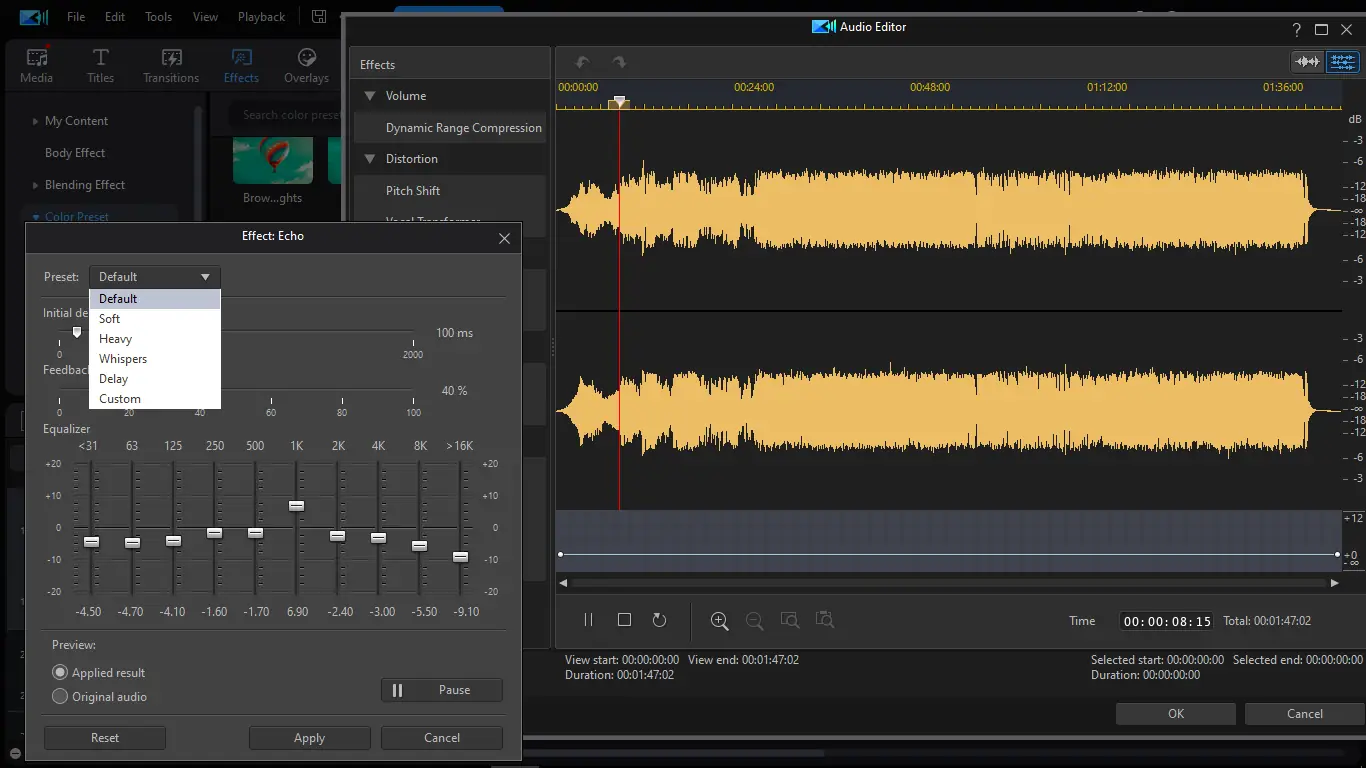Choose the Heavy echo preset
Screen dimensions: 1366x768
(116, 339)
